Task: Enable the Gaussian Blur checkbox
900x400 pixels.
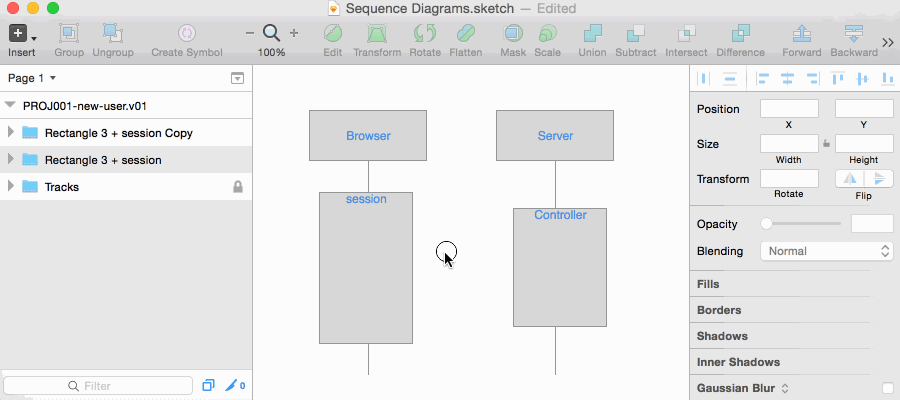Action: 888,388
